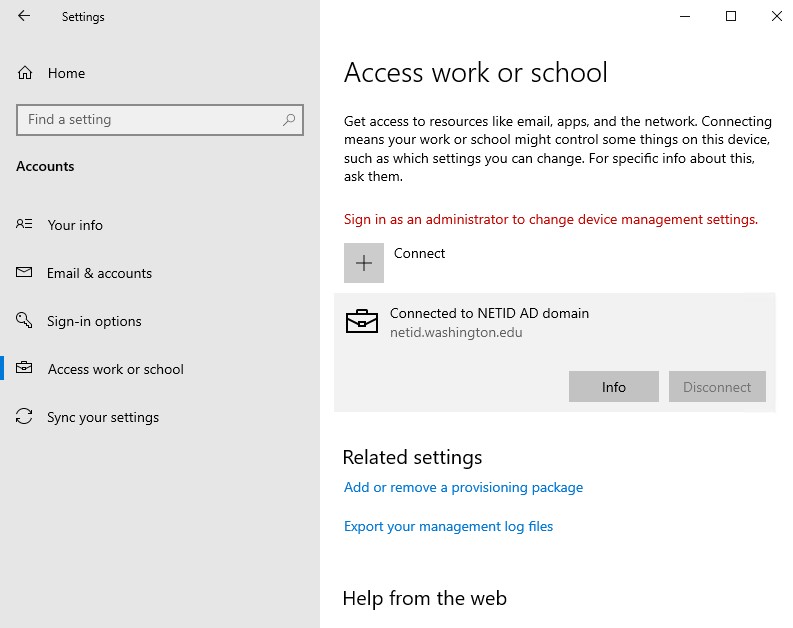Click the Sync your settings arrows icon

point(24,416)
